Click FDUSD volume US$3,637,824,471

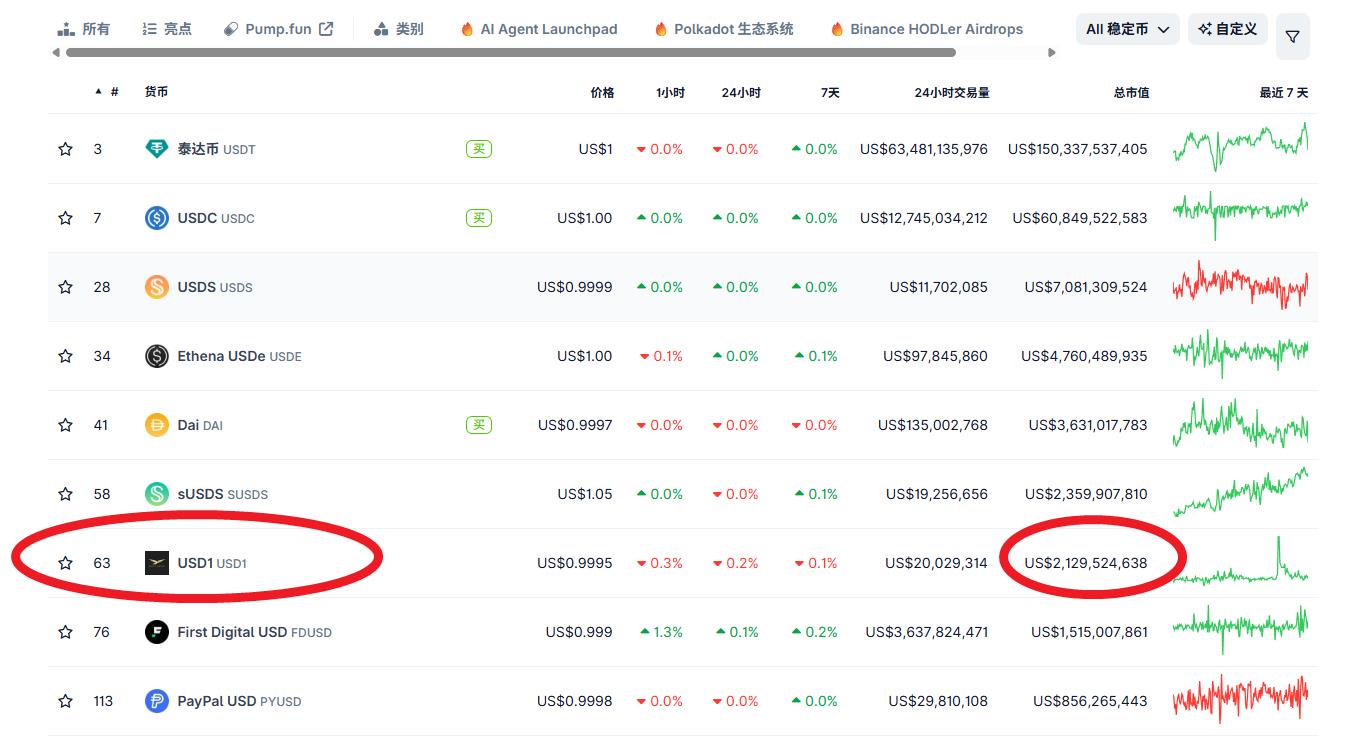pyautogui.click(x=926, y=632)
